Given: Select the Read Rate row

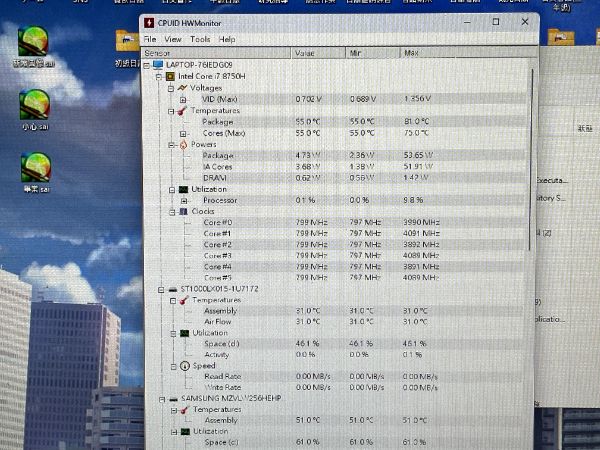Looking at the screenshot, I should [x=364, y=377].
